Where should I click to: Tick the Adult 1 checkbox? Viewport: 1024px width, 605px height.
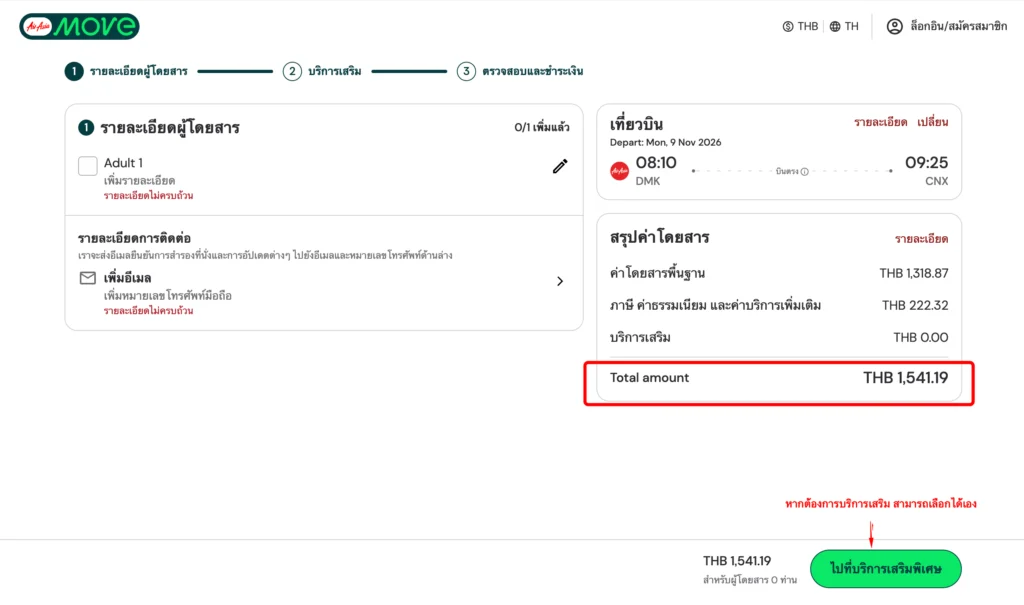(x=88, y=166)
